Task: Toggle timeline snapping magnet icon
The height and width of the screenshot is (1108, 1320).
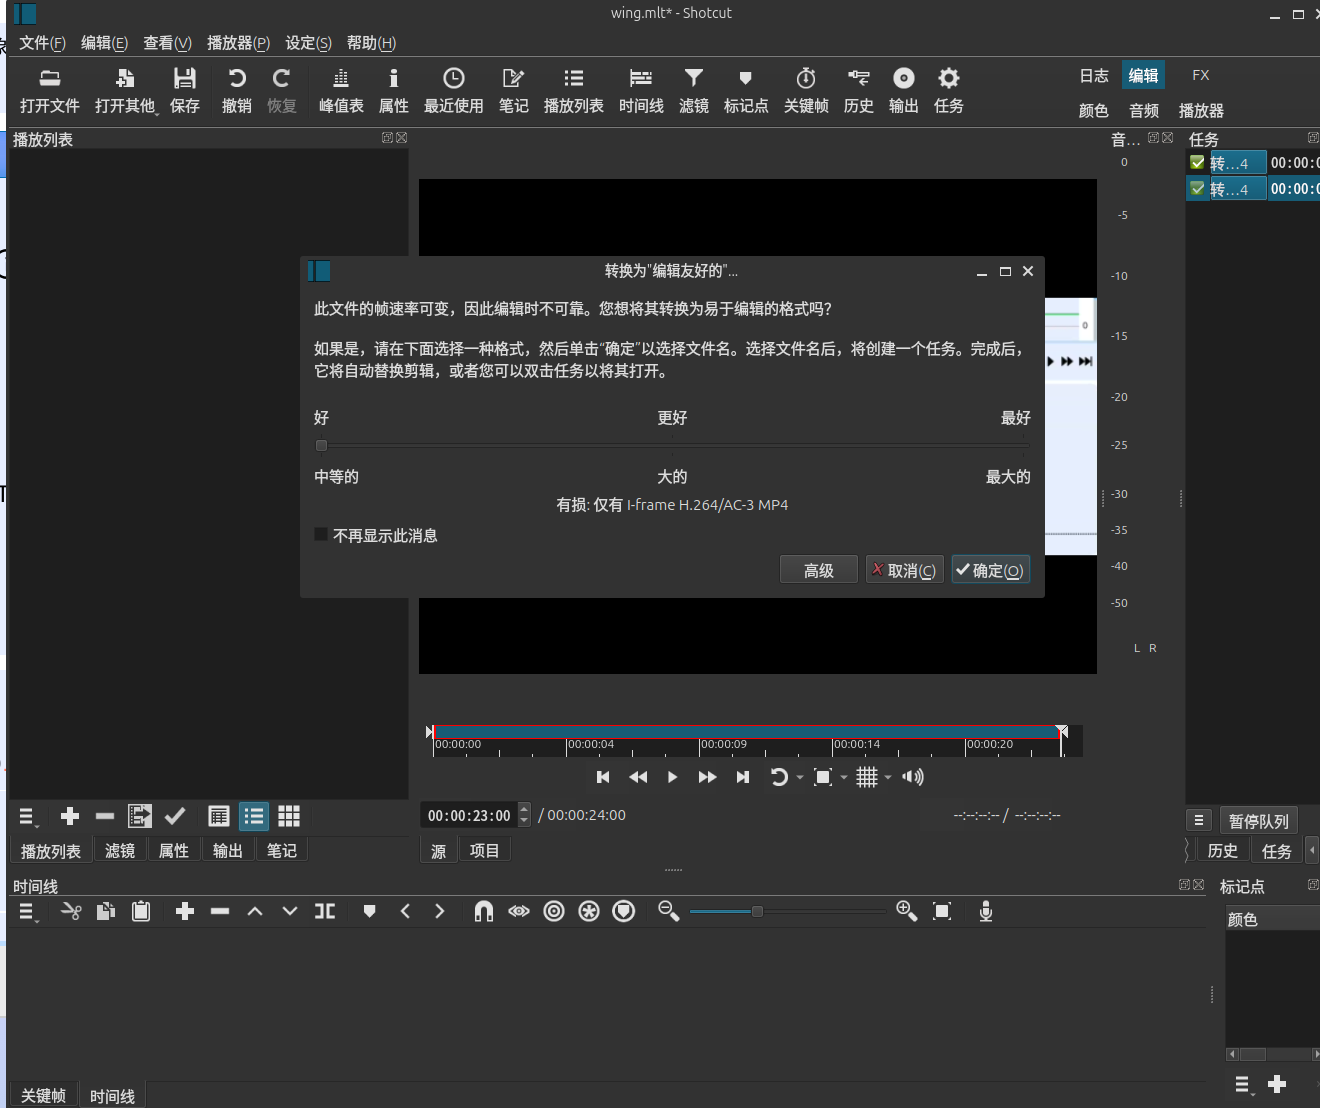Action: [x=483, y=911]
